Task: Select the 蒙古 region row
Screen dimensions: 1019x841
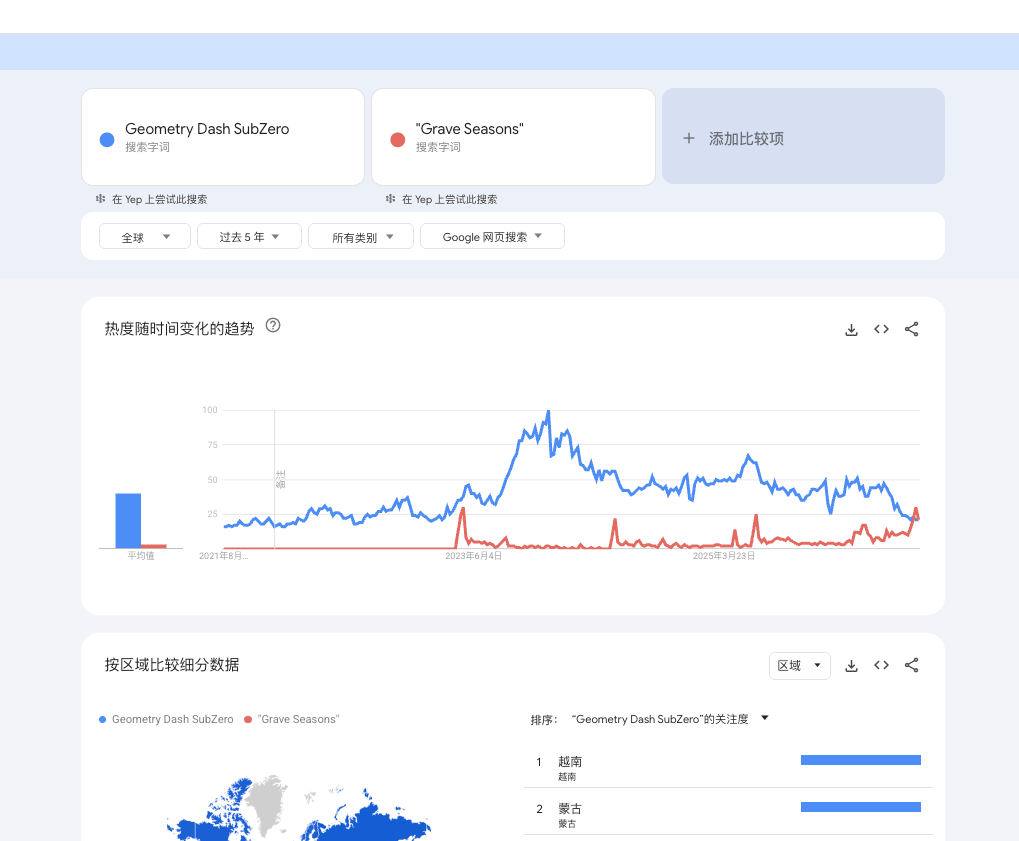Action: coord(729,812)
